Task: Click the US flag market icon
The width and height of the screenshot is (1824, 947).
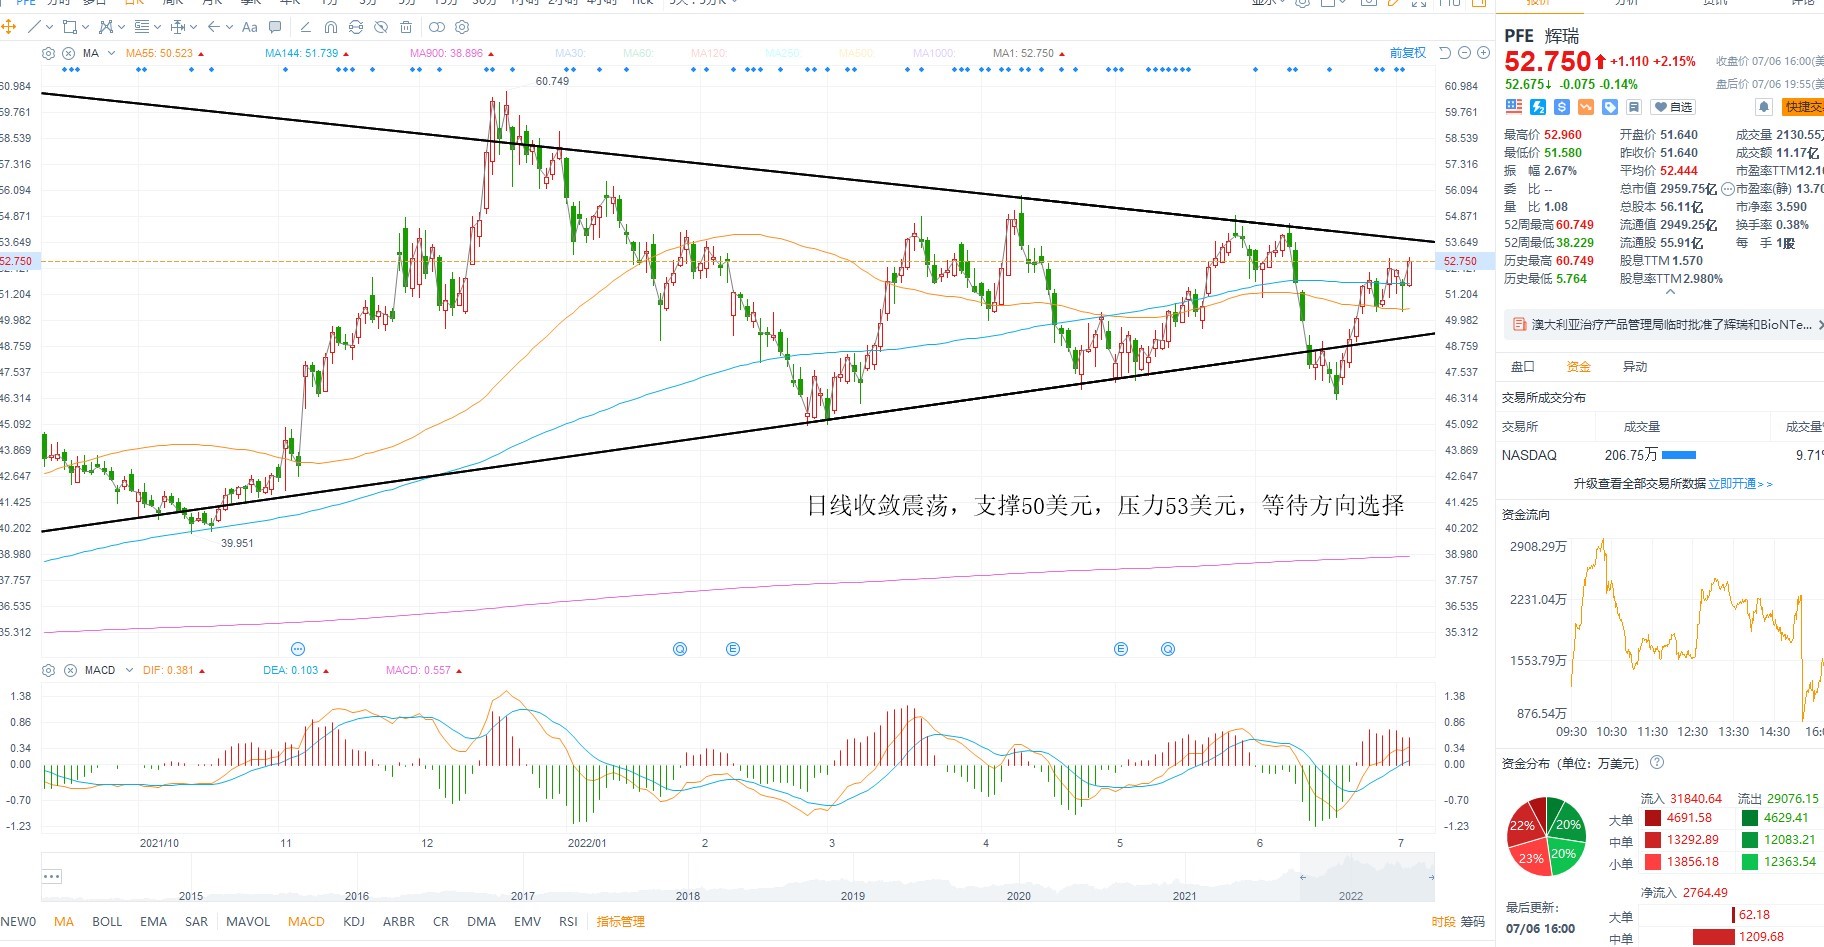Action: 1513,106
